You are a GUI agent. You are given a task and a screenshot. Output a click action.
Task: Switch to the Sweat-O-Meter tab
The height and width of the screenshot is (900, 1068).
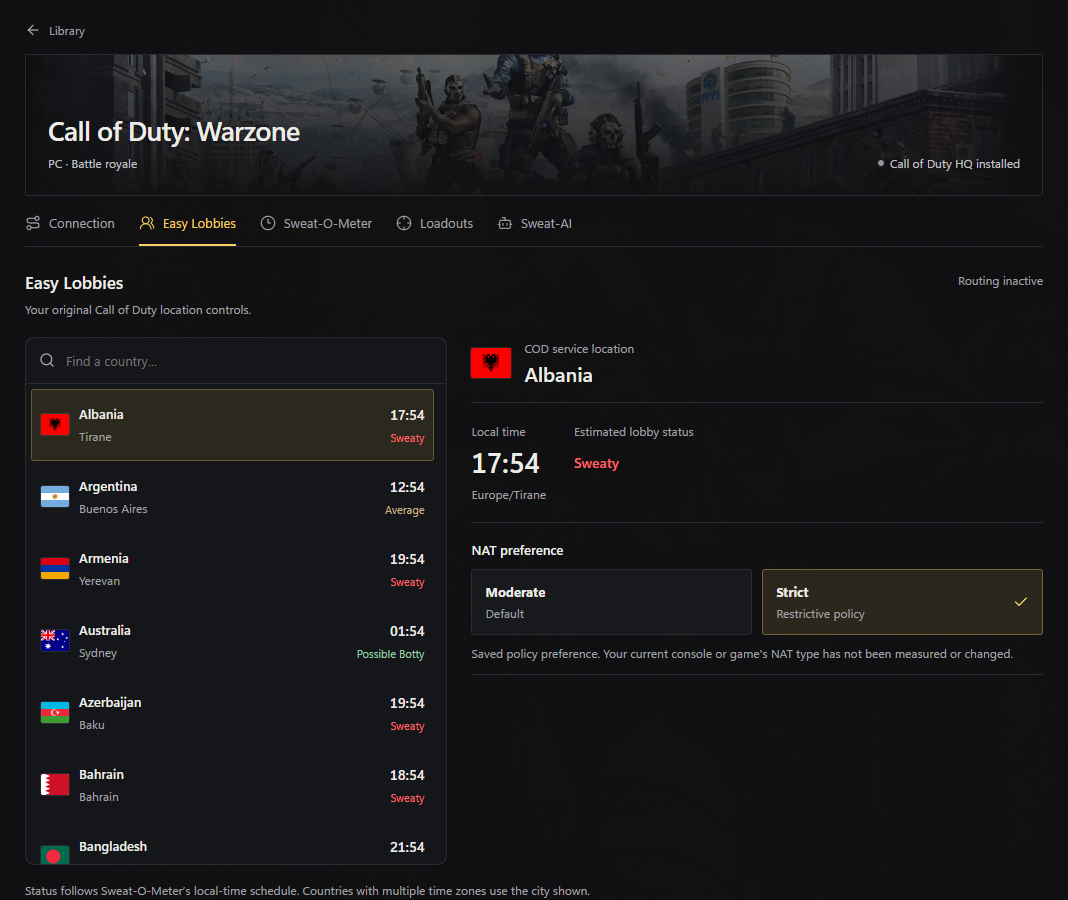[316, 223]
